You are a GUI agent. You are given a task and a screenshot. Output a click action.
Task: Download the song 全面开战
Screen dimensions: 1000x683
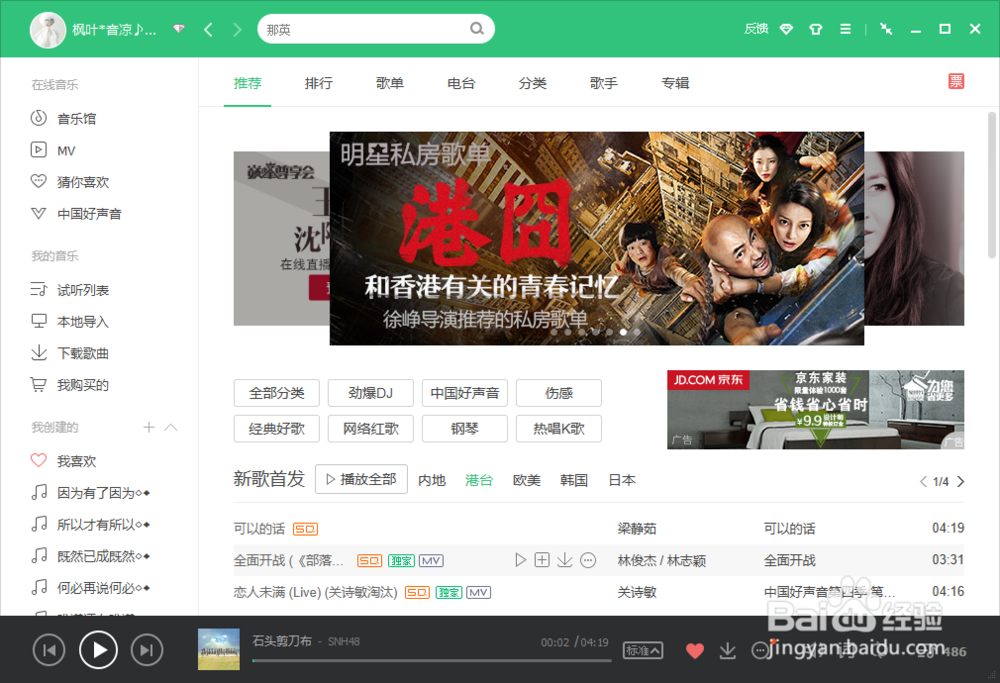click(x=564, y=560)
